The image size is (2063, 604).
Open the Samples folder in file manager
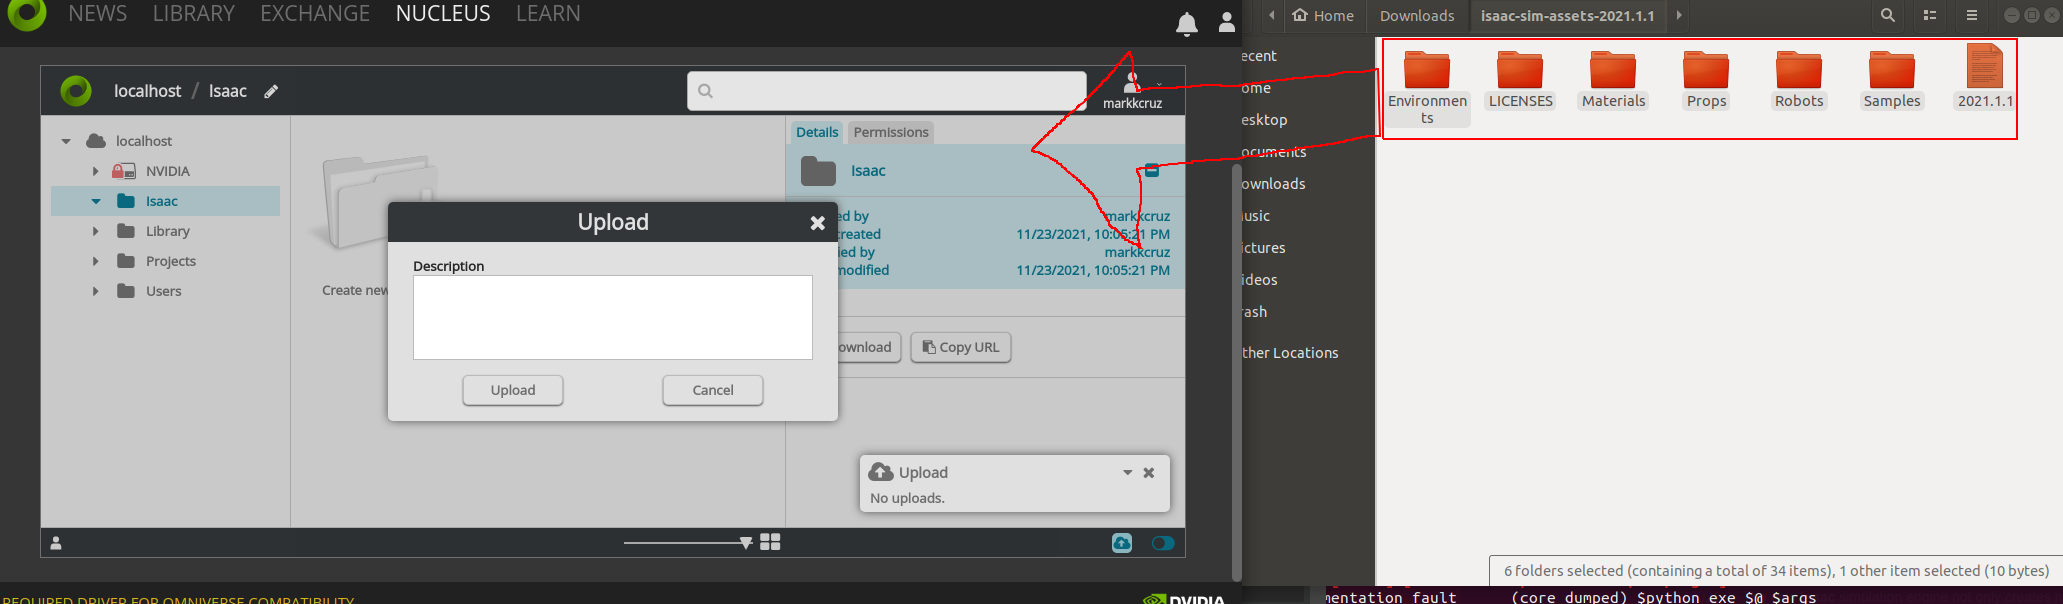1892,79
